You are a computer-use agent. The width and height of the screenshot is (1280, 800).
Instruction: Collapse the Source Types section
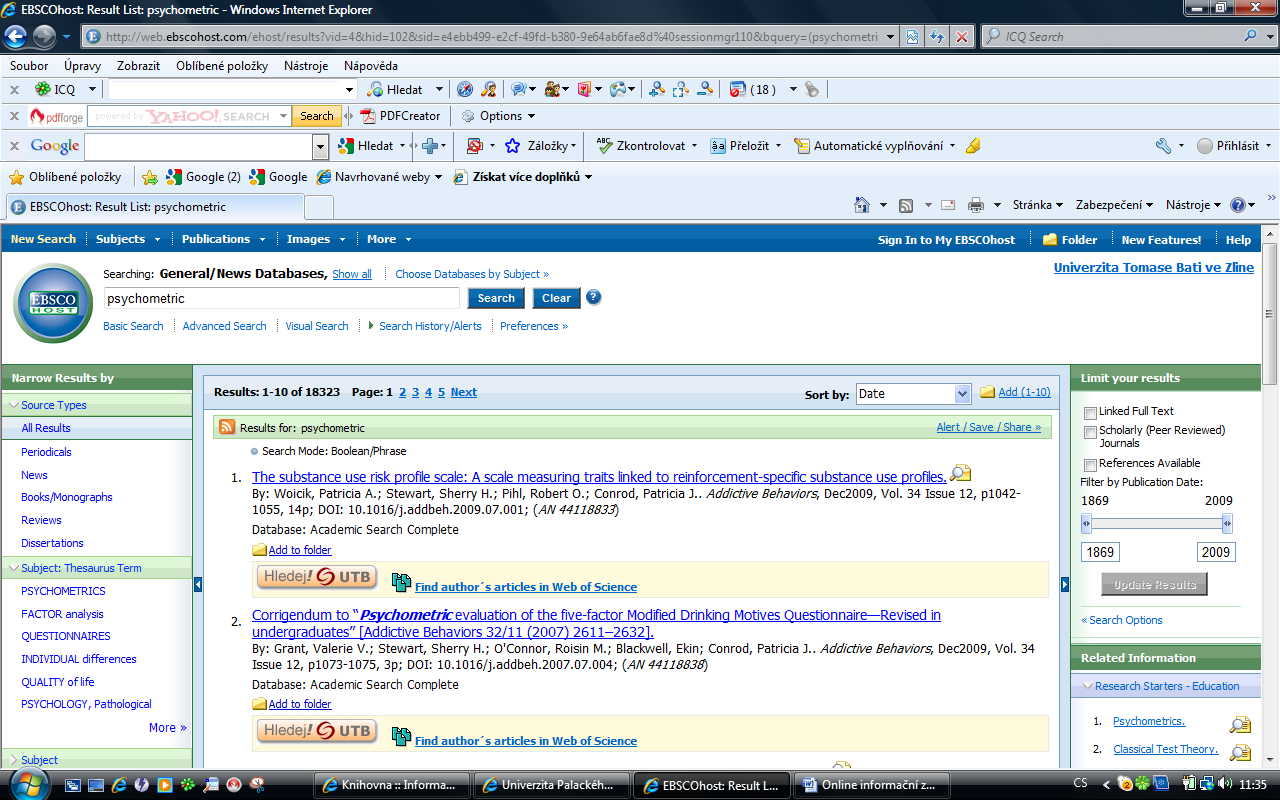(13, 405)
